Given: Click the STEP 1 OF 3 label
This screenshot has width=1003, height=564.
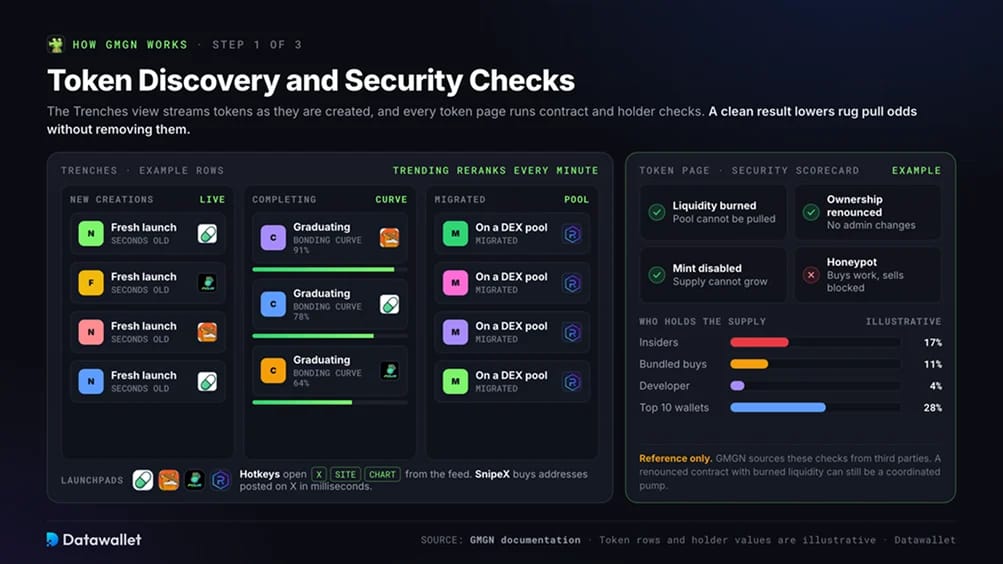Looking at the screenshot, I should tap(257, 45).
